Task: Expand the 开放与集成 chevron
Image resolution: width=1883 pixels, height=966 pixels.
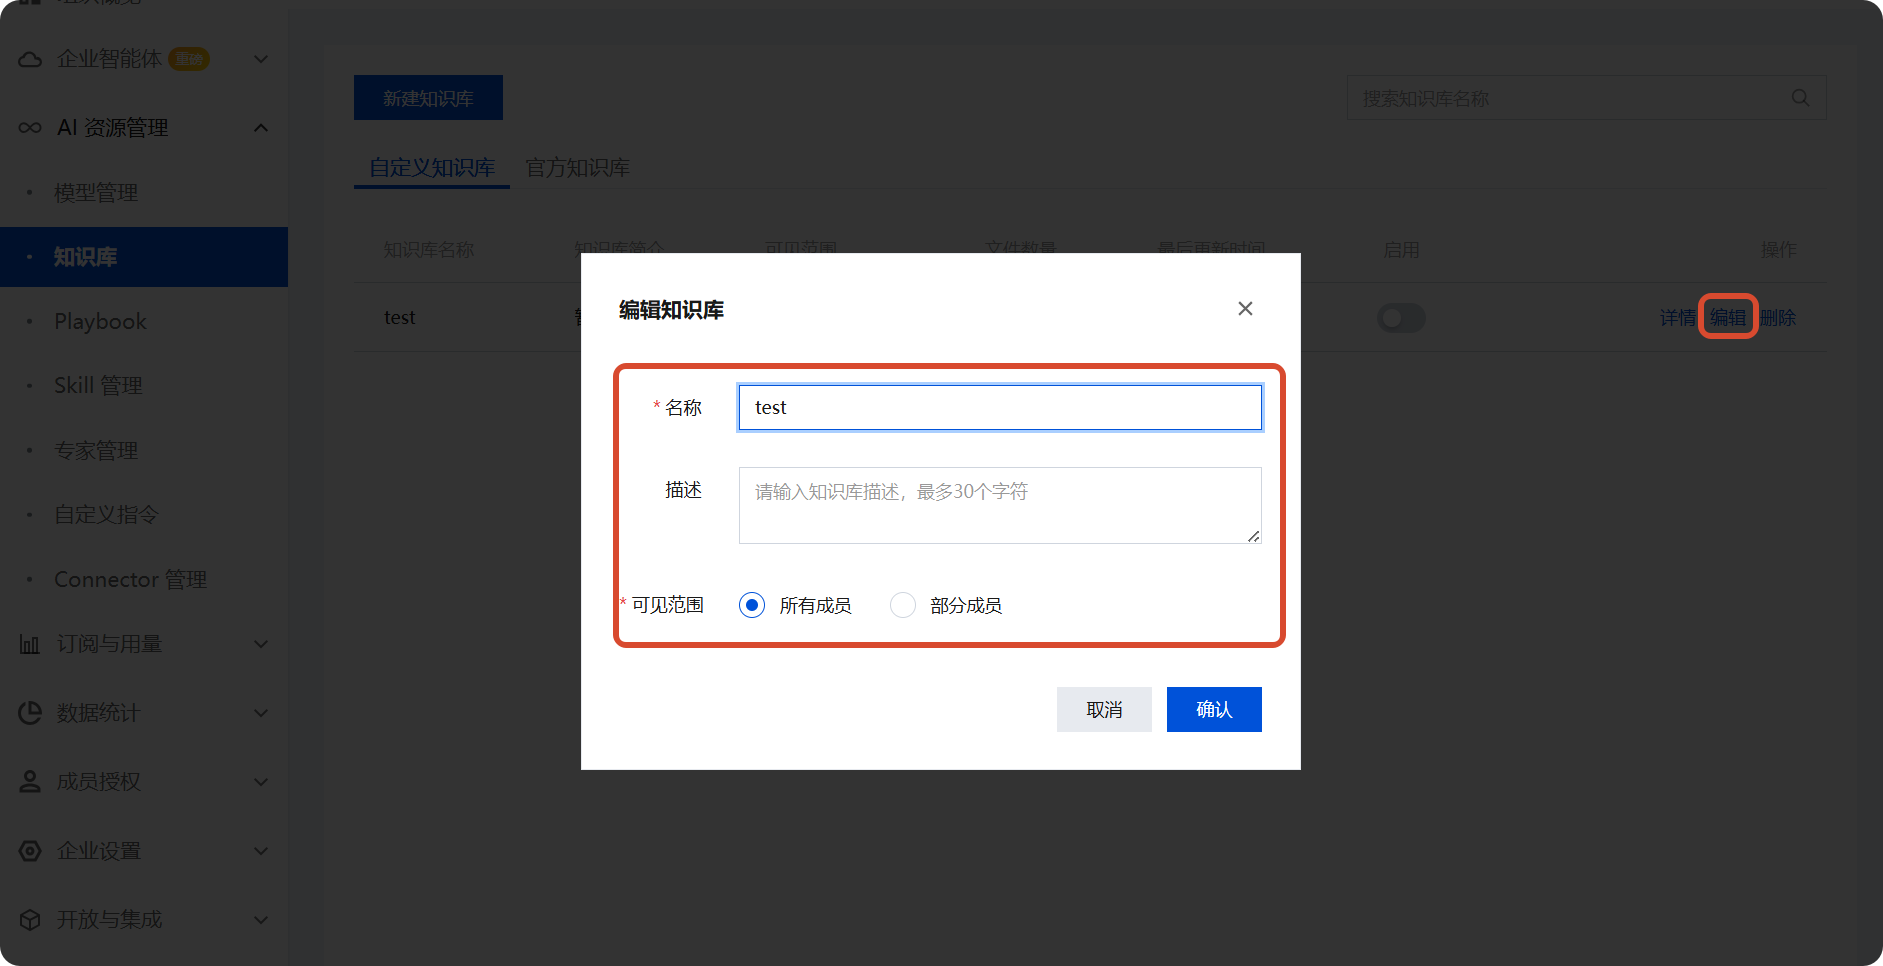Action: [x=261, y=920]
